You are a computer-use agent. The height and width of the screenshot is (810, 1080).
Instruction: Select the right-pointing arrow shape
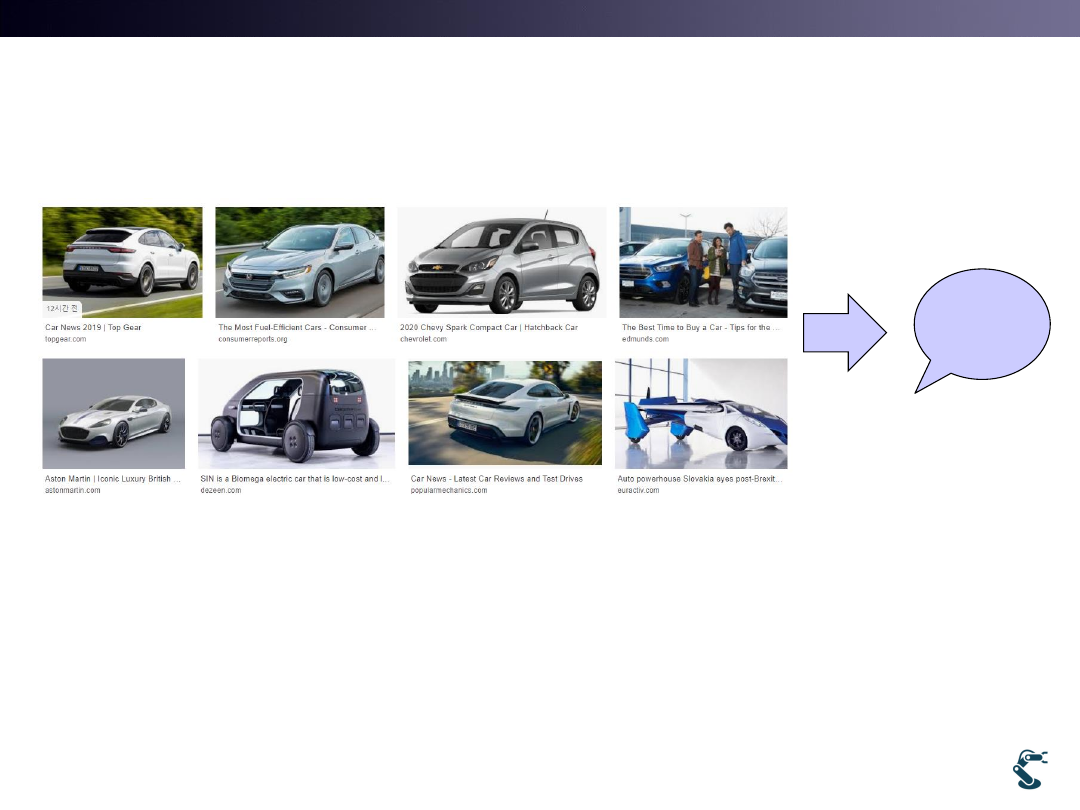[x=844, y=333]
